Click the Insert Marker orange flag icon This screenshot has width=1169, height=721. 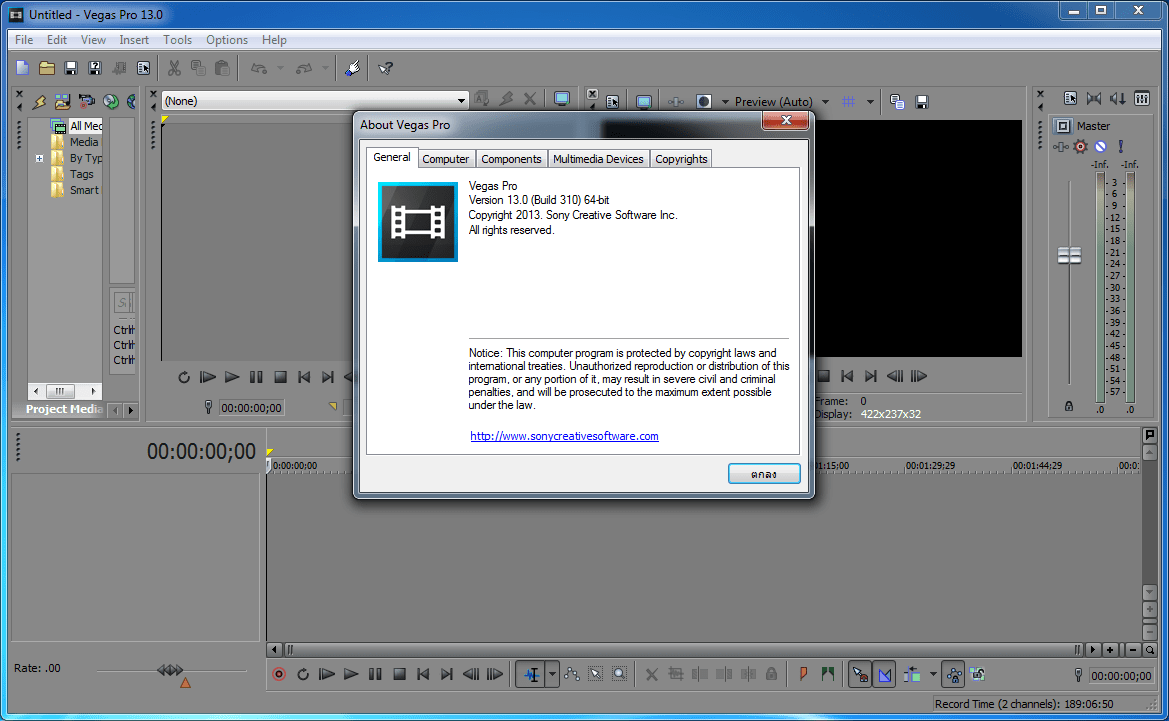coord(804,674)
